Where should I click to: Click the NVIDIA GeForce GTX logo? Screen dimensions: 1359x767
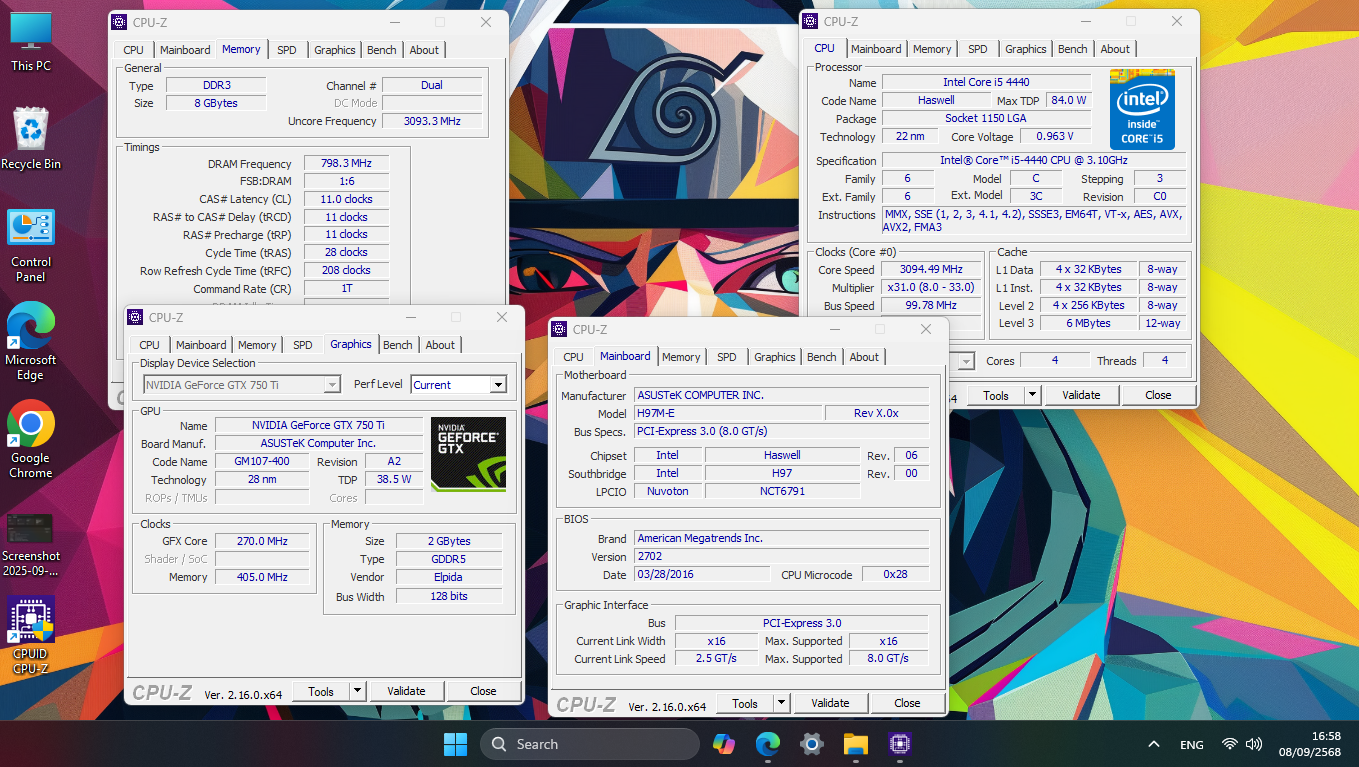point(468,454)
